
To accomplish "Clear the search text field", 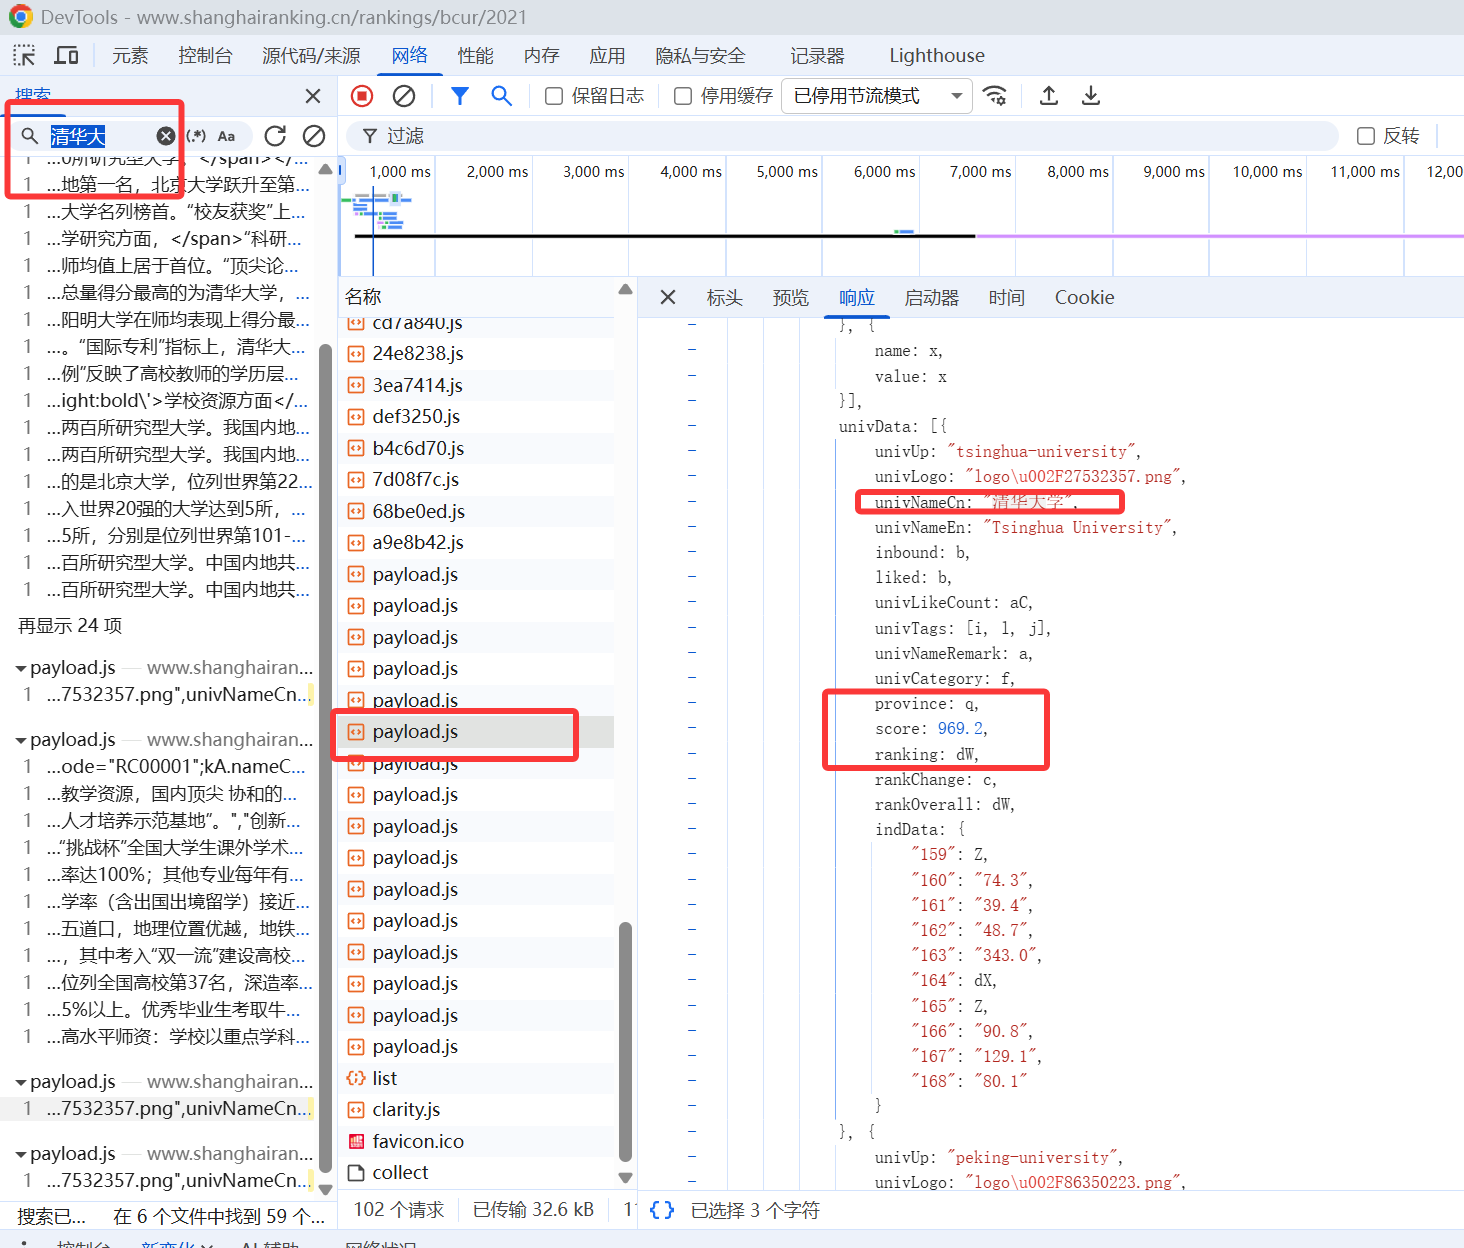I will [166, 136].
